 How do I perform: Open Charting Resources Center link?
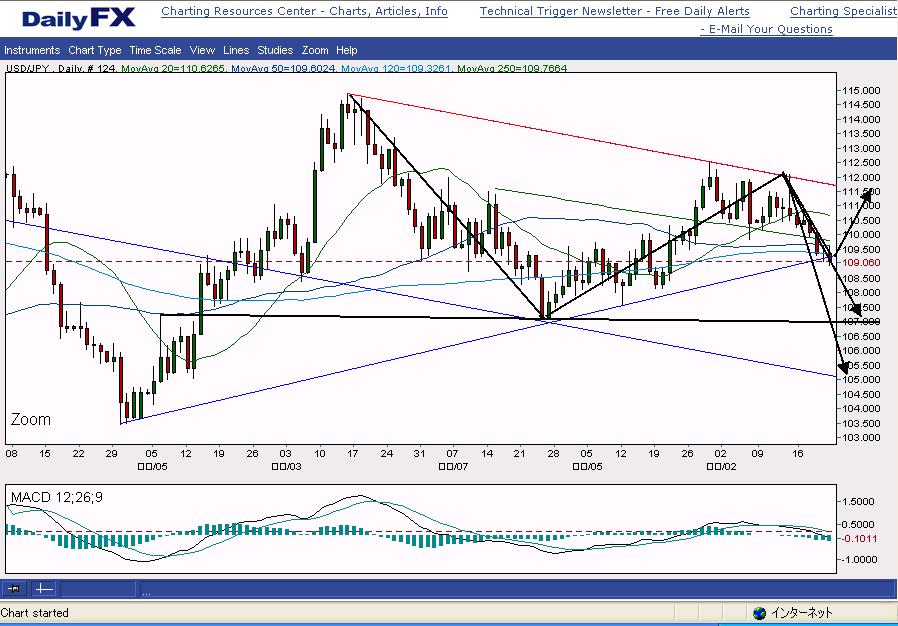(304, 12)
